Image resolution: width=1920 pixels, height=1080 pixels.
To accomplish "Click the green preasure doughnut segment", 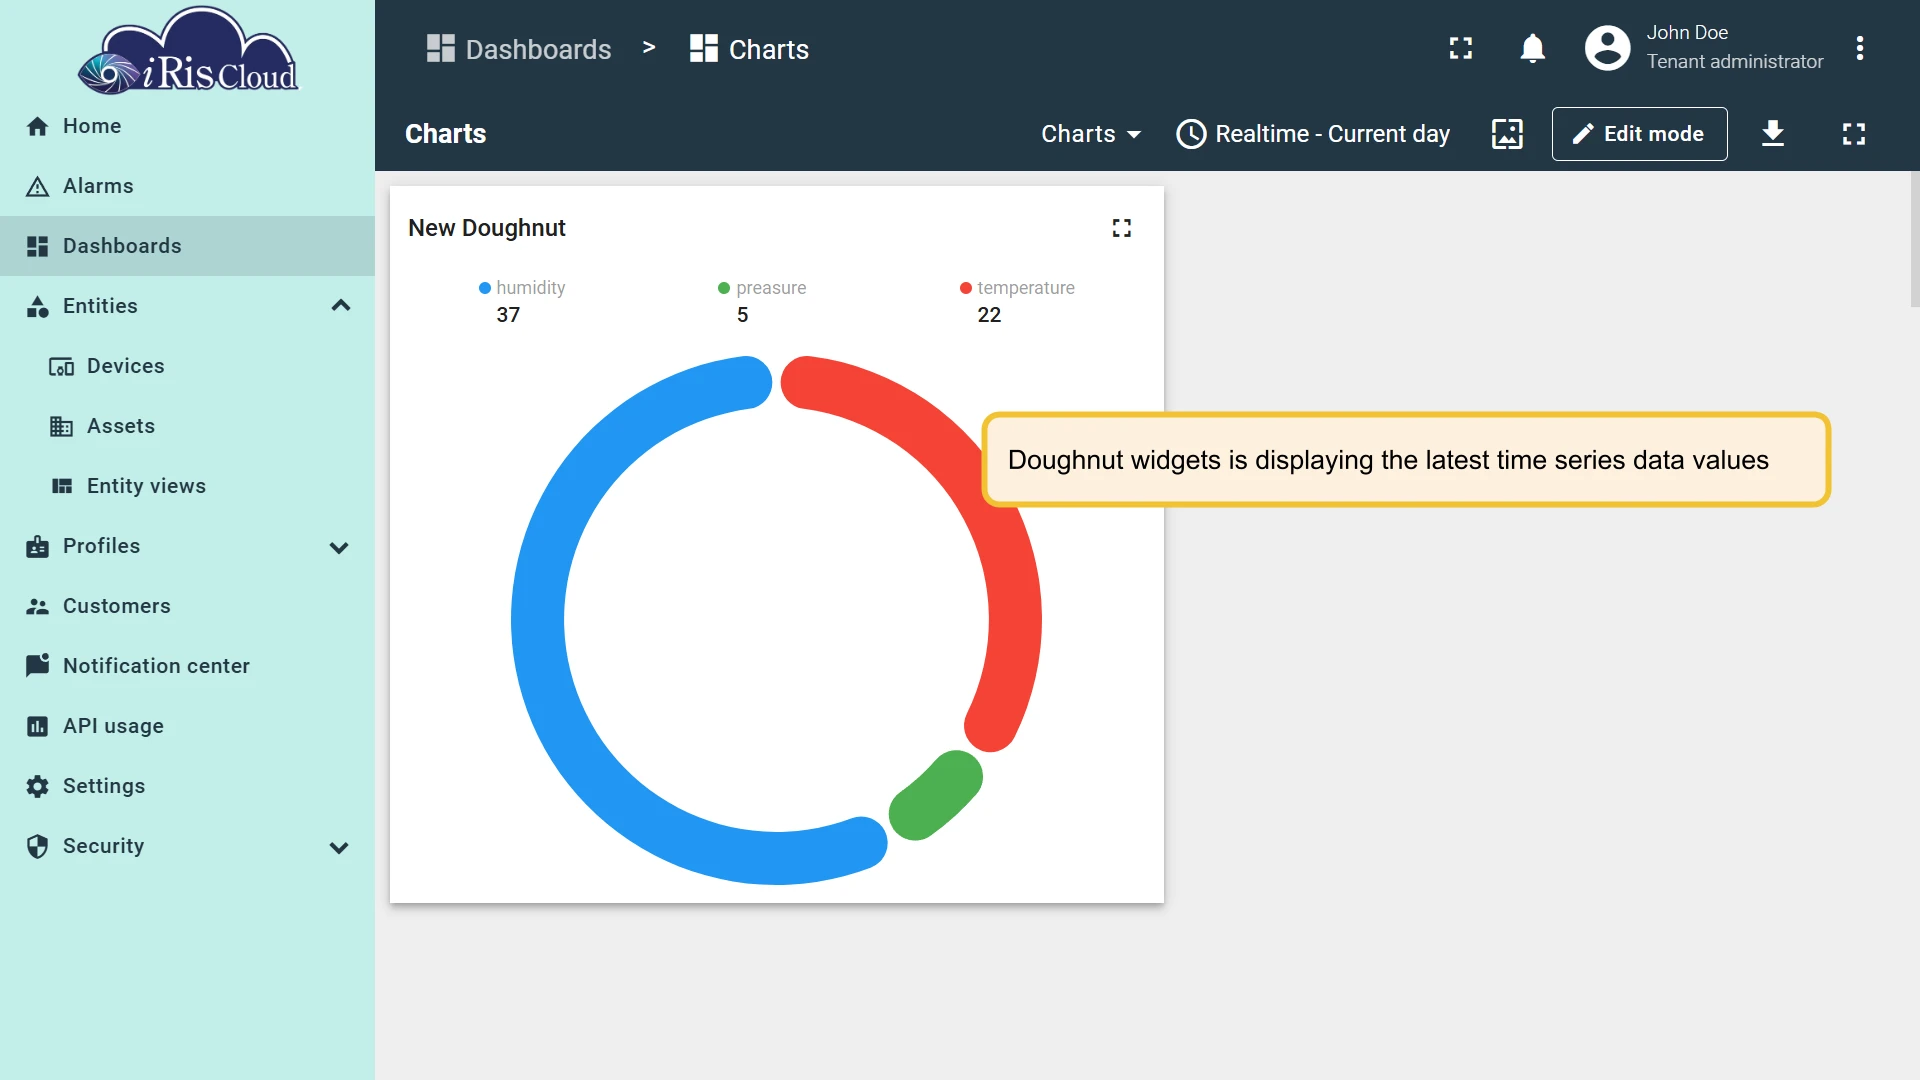I will point(936,795).
